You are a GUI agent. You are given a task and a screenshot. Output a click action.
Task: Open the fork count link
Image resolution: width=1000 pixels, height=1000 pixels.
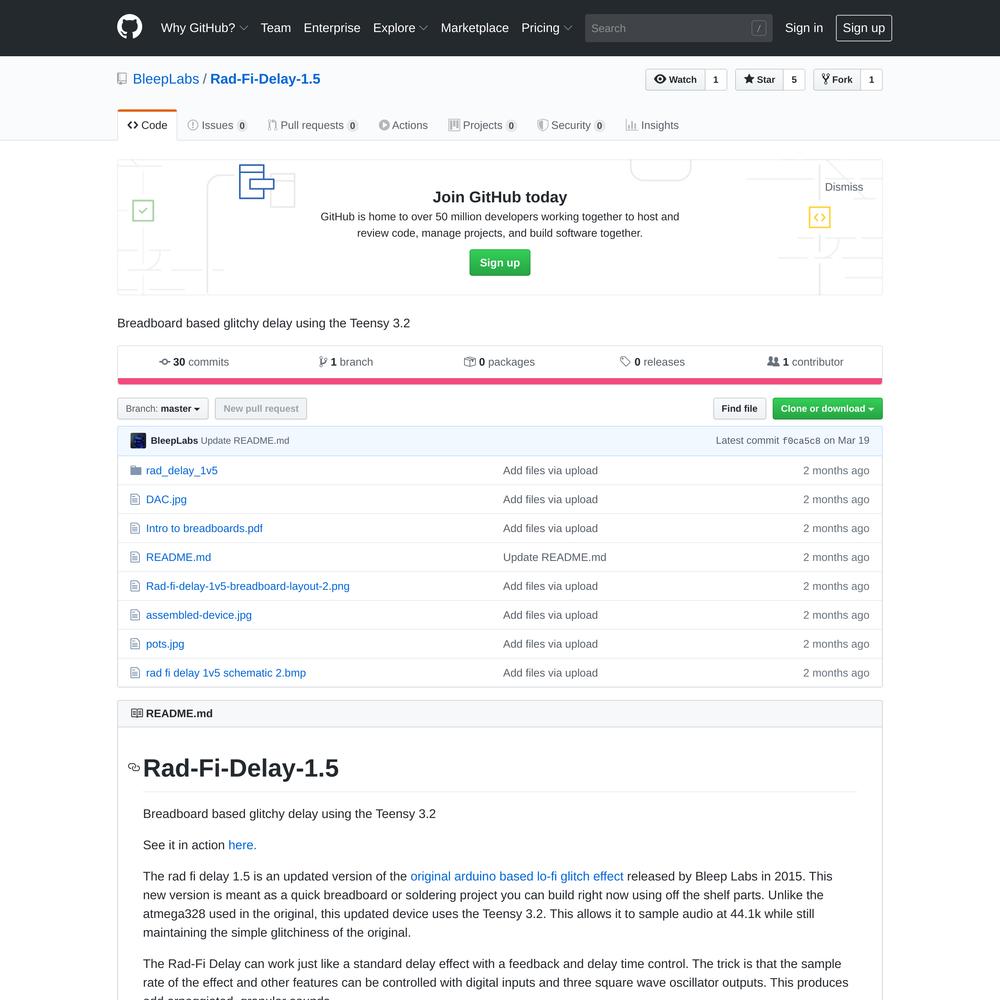click(x=871, y=80)
